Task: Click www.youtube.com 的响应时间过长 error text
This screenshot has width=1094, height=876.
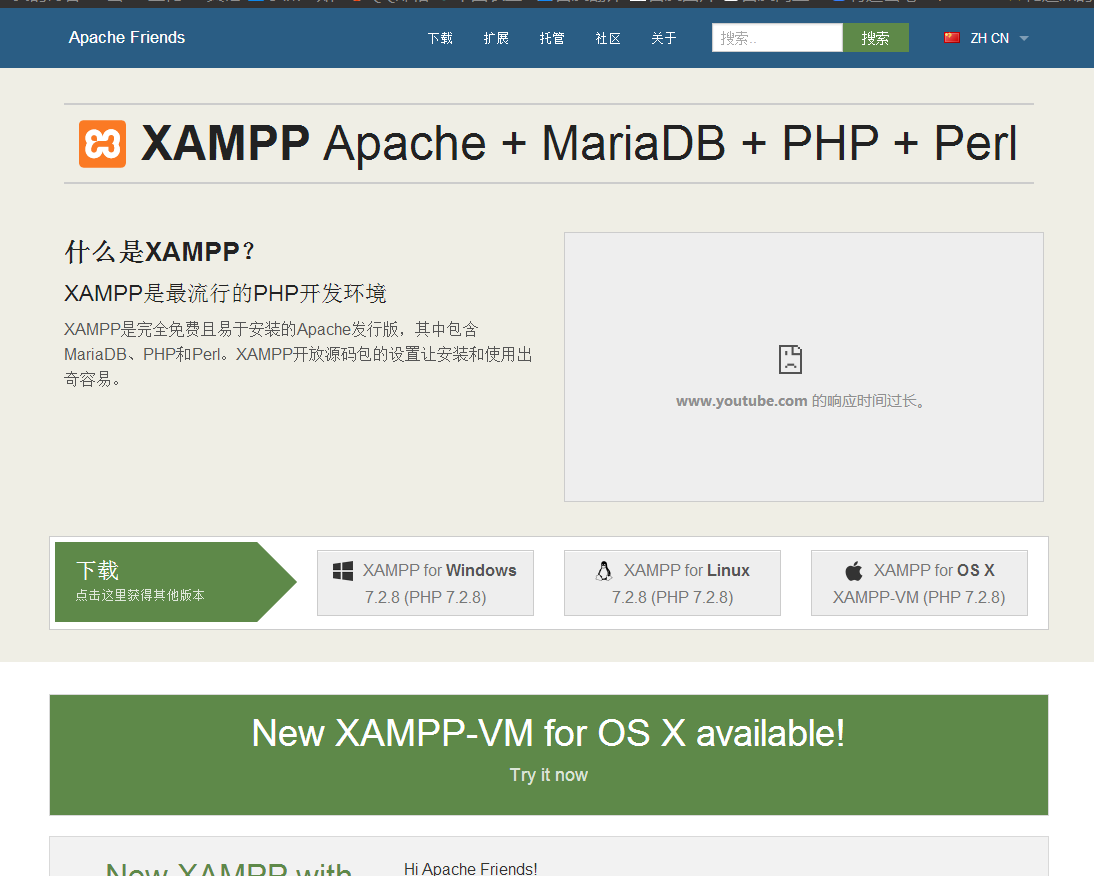Action: coord(801,401)
